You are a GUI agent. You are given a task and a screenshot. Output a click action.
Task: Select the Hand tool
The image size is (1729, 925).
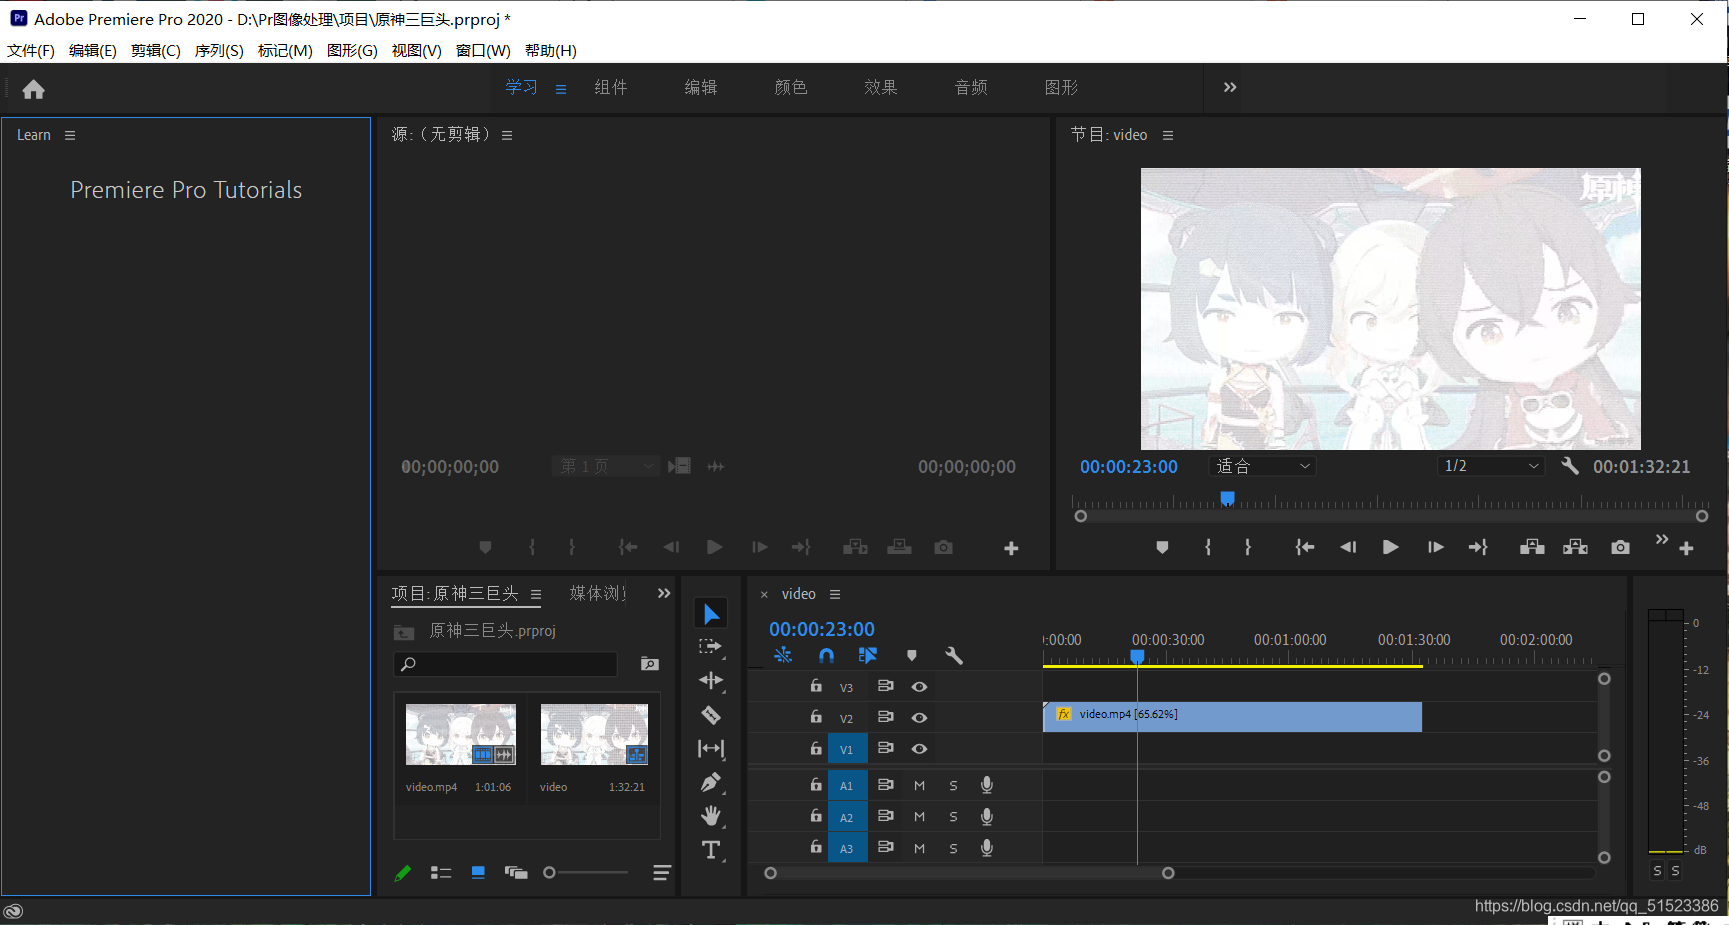(711, 816)
